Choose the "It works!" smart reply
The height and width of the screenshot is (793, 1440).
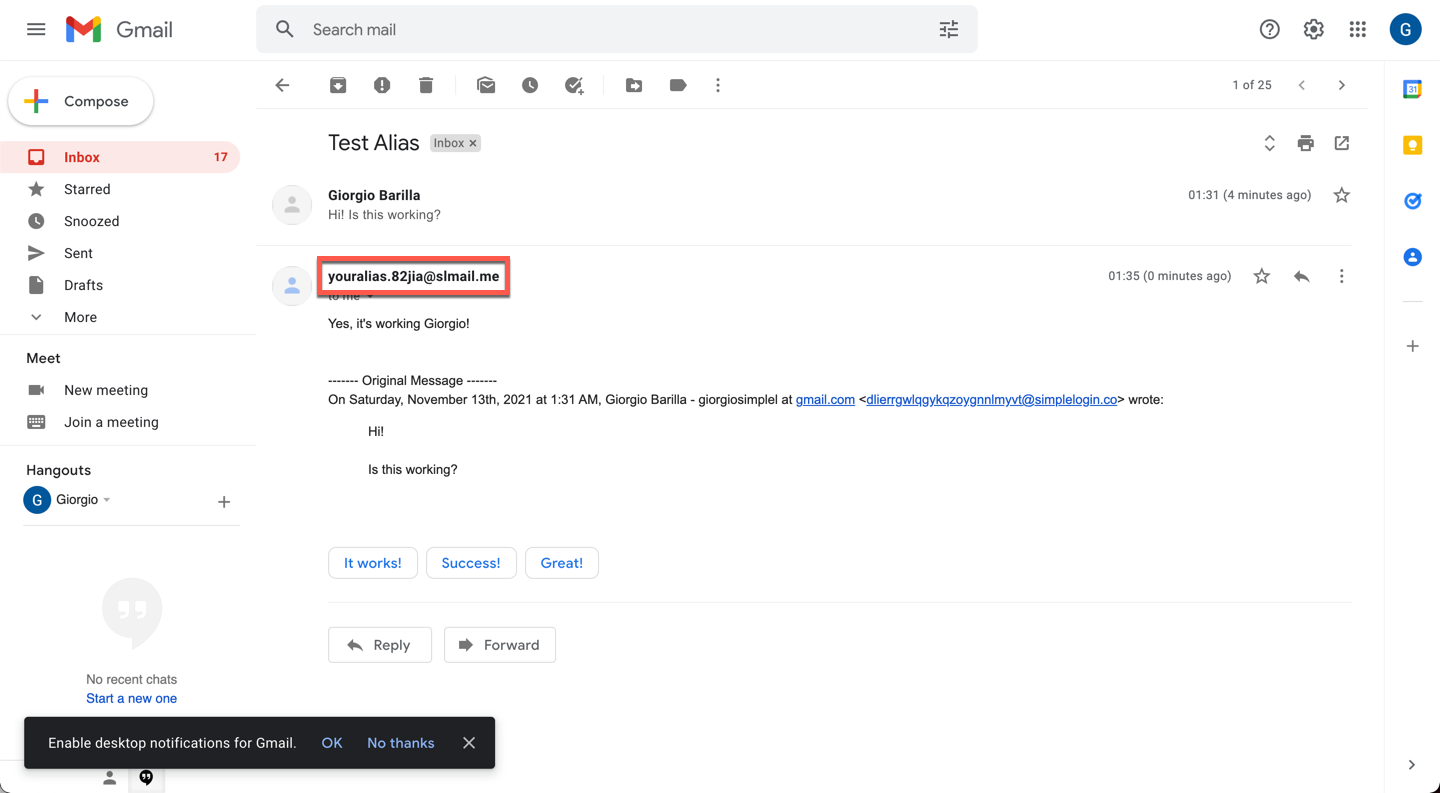pos(372,563)
